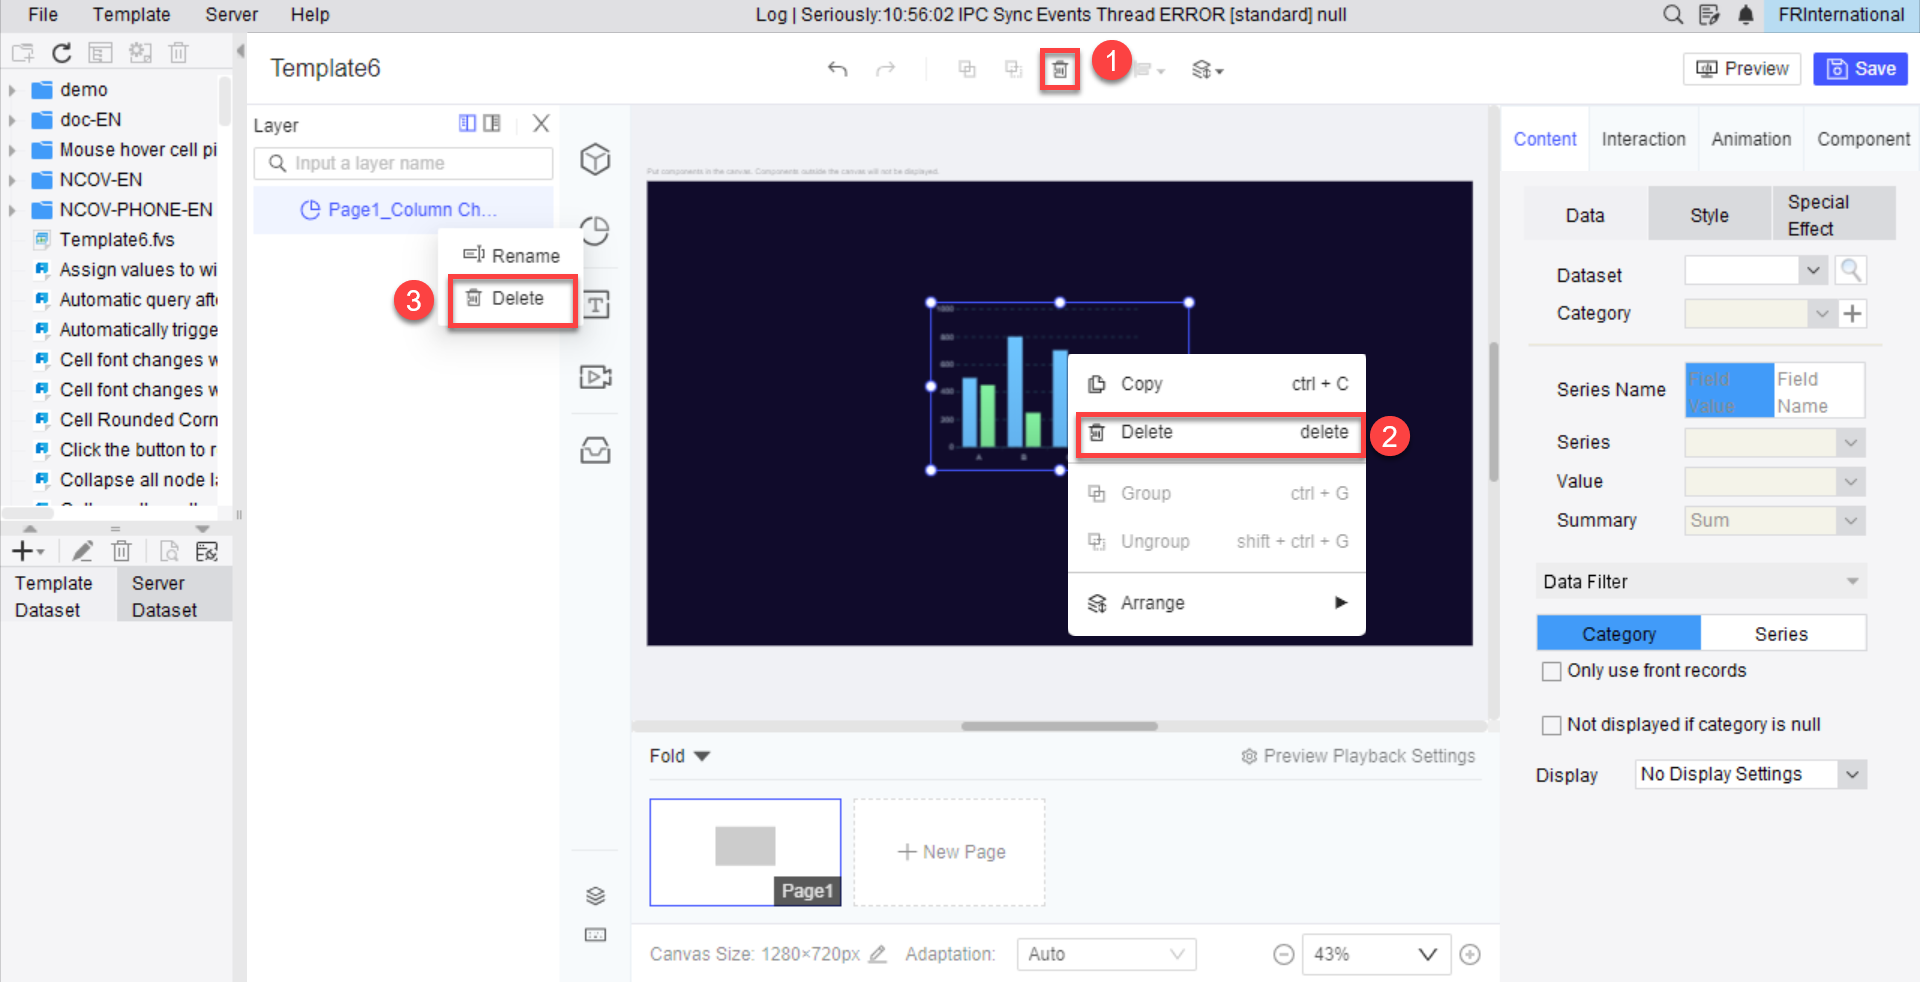Click pencil icon to edit canvas size
Image resolution: width=1920 pixels, height=982 pixels.
878,954
